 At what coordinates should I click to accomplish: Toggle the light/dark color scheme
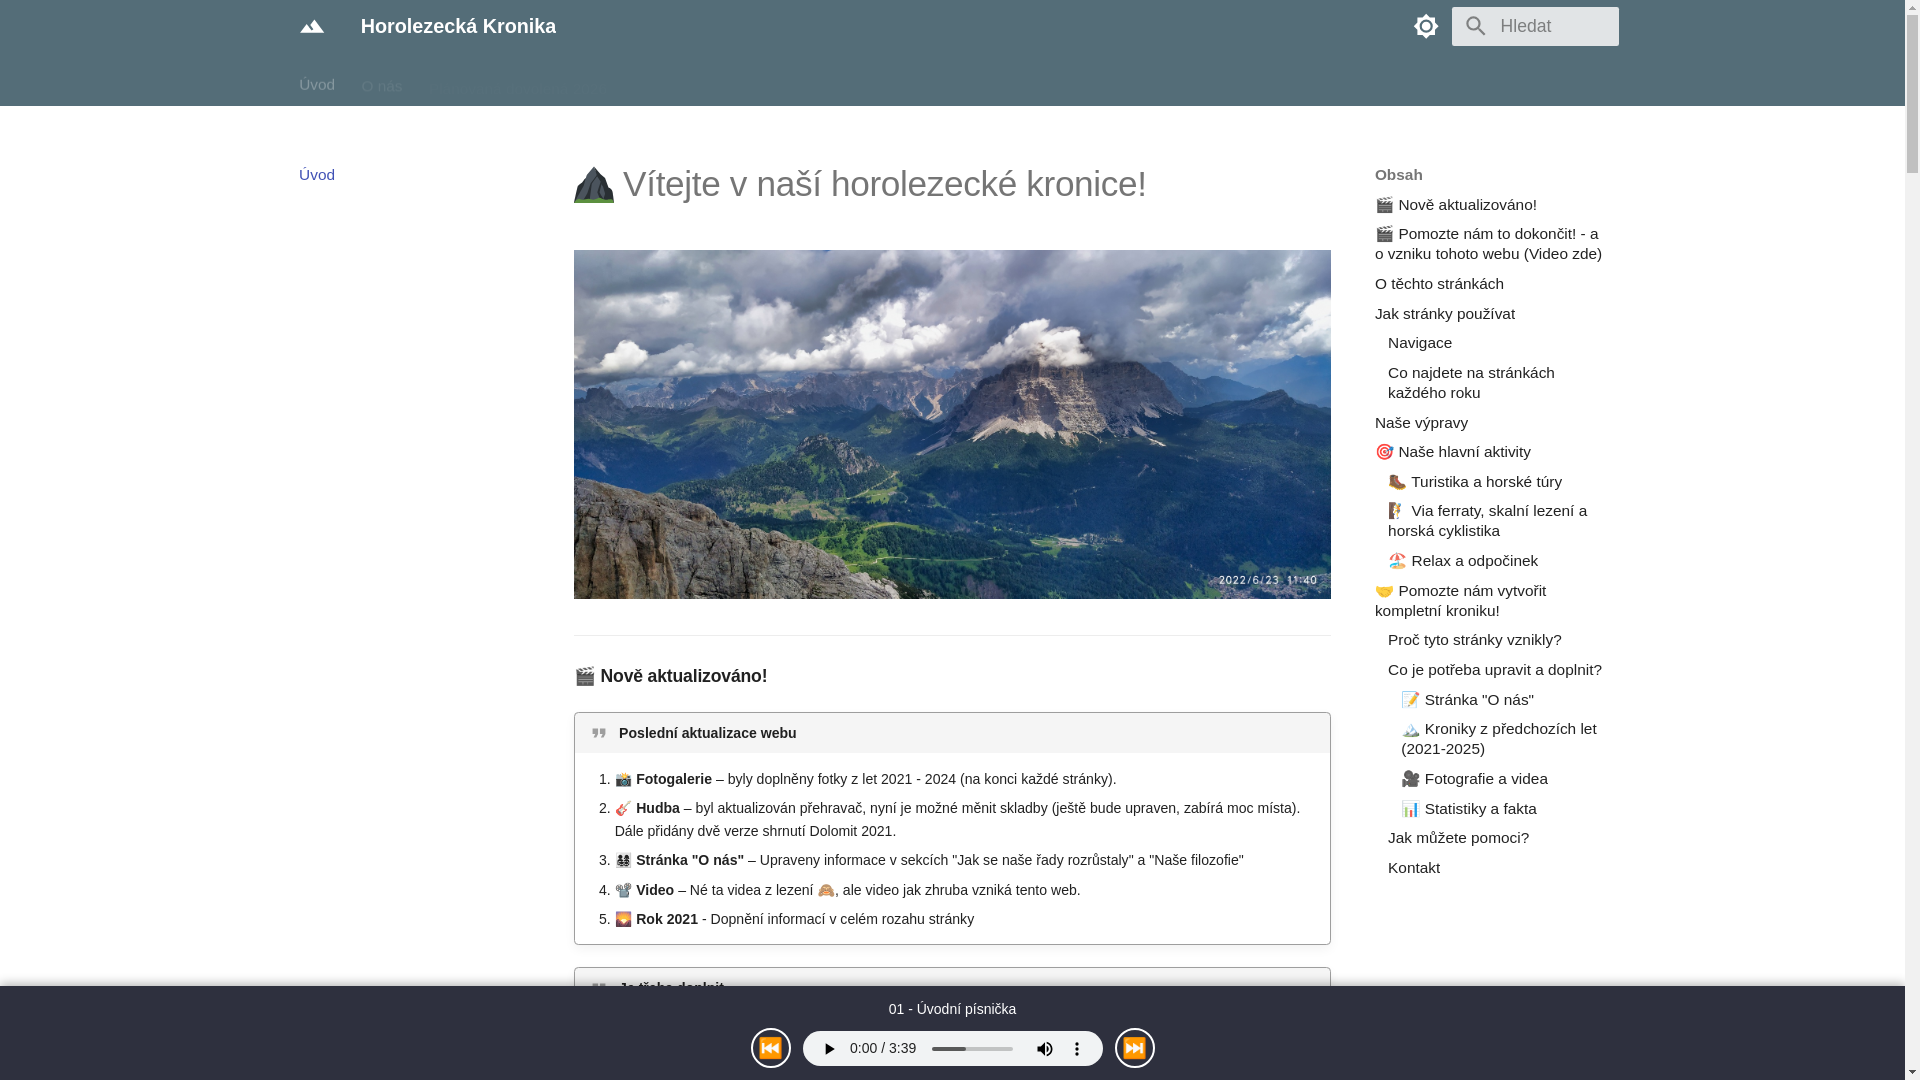point(1426,26)
